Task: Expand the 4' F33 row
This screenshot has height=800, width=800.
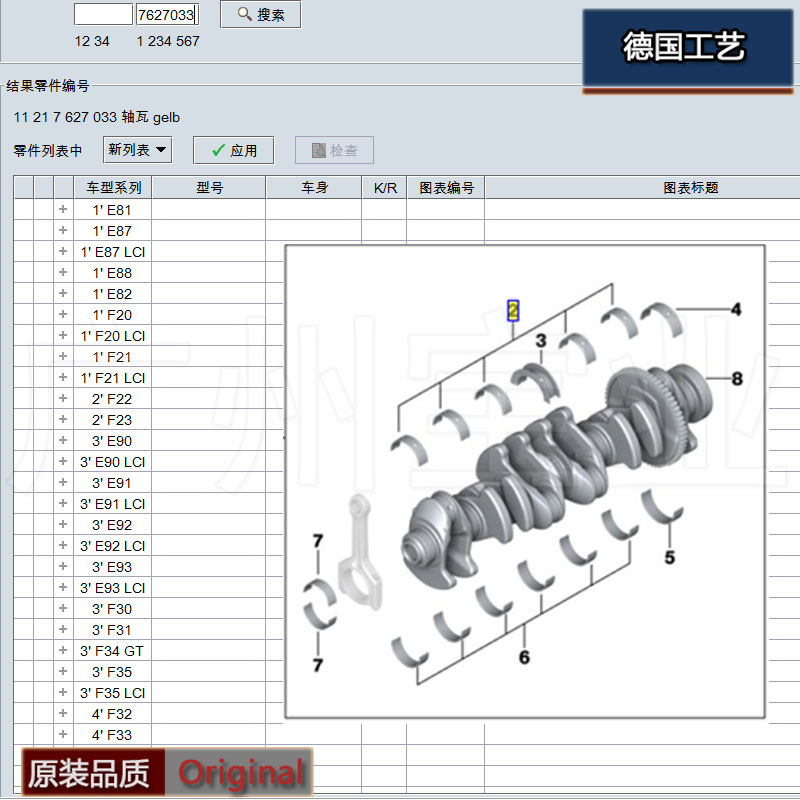Action: click(x=63, y=734)
